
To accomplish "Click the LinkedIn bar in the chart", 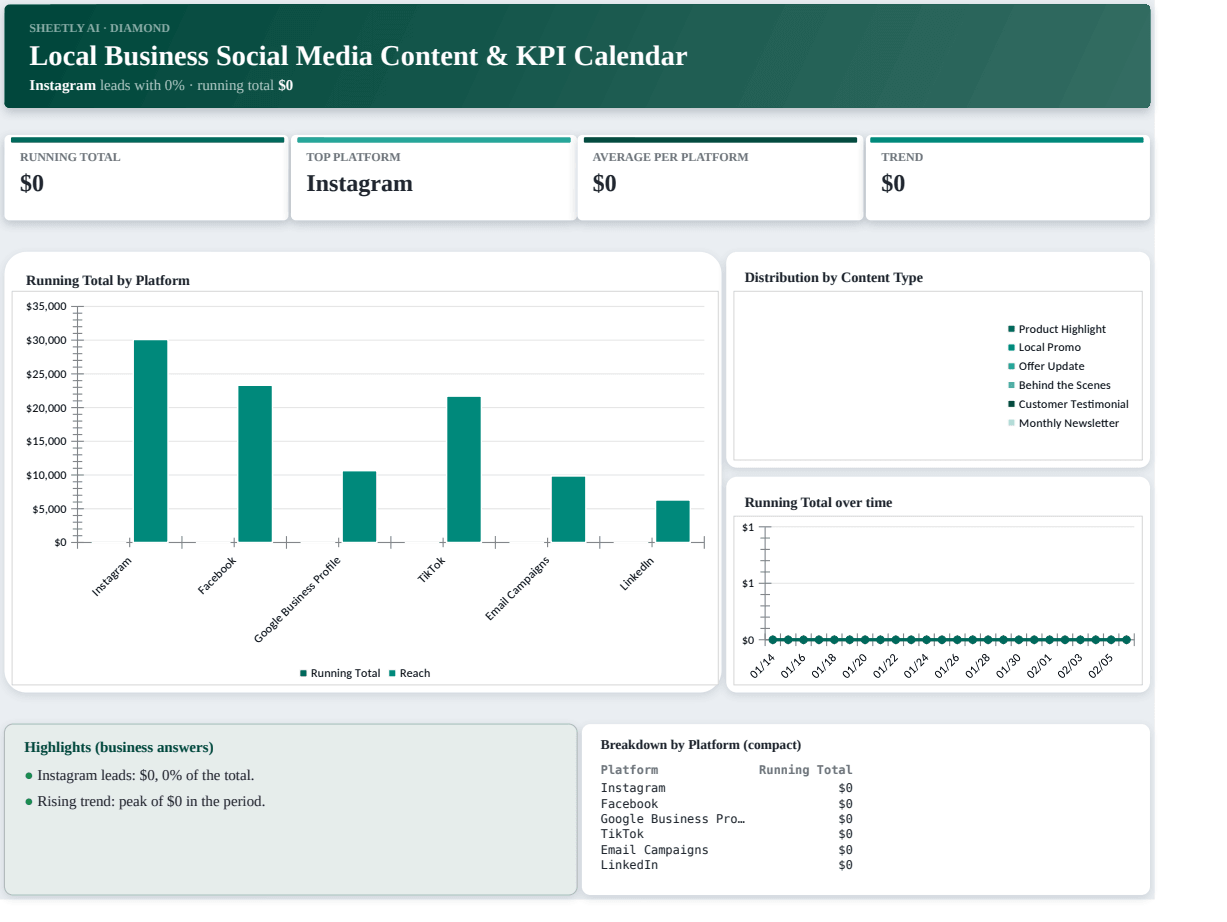I will pyautogui.click(x=673, y=521).
